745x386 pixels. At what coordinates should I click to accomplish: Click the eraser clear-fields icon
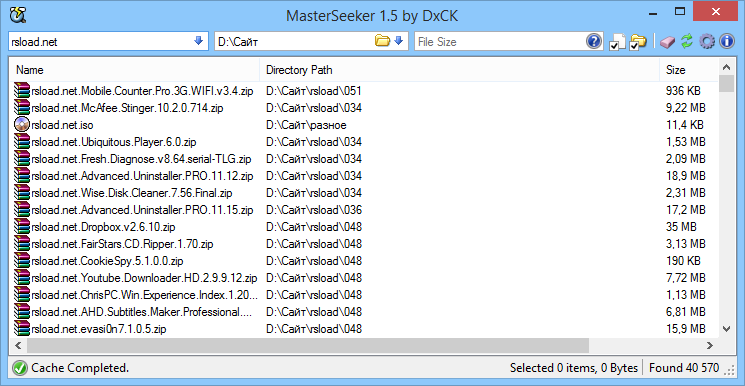667,42
